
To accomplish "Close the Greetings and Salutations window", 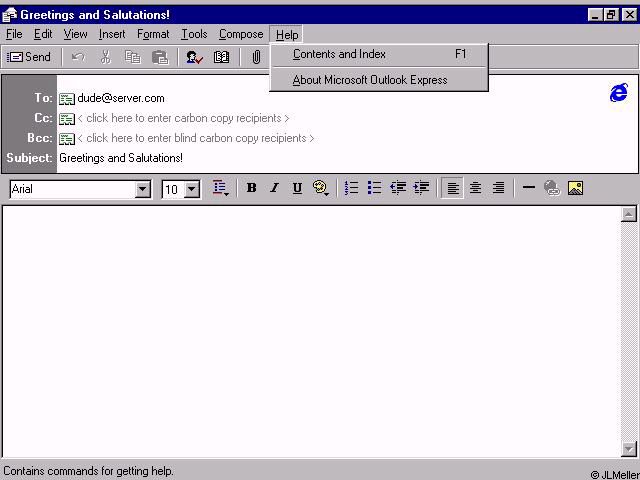I will (x=629, y=15).
